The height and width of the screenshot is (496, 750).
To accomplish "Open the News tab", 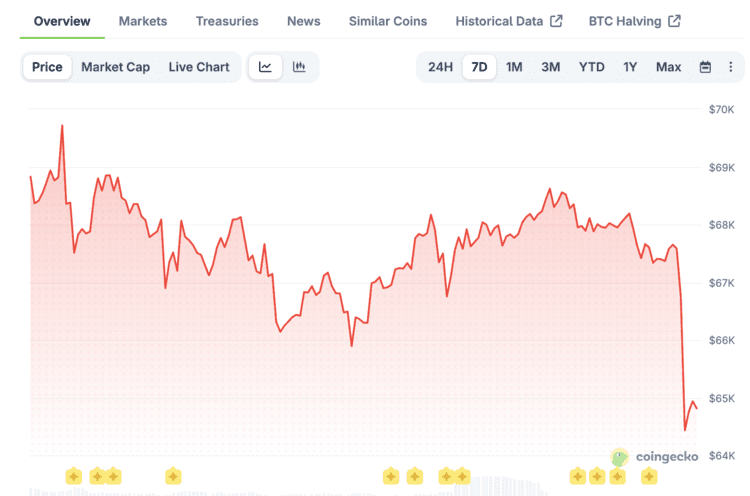I will (x=304, y=21).
